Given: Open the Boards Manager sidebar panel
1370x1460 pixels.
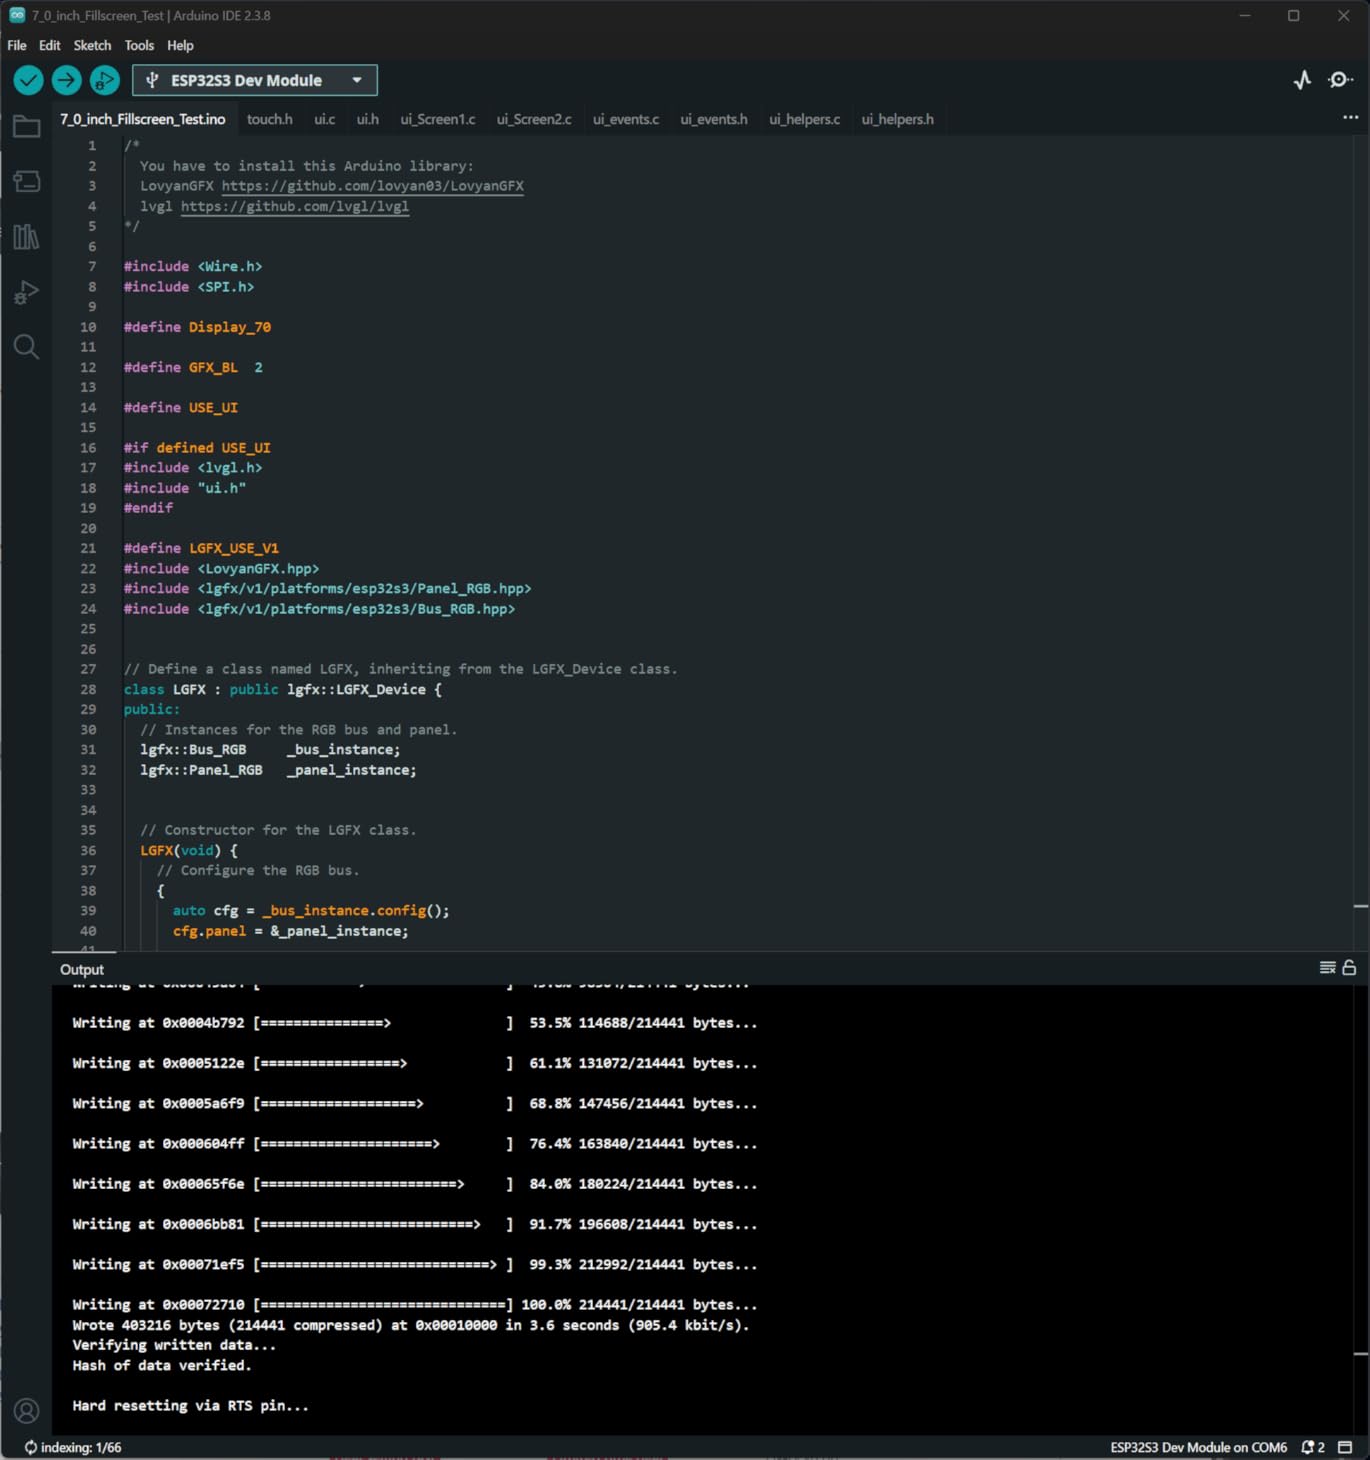Looking at the screenshot, I should (27, 181).
